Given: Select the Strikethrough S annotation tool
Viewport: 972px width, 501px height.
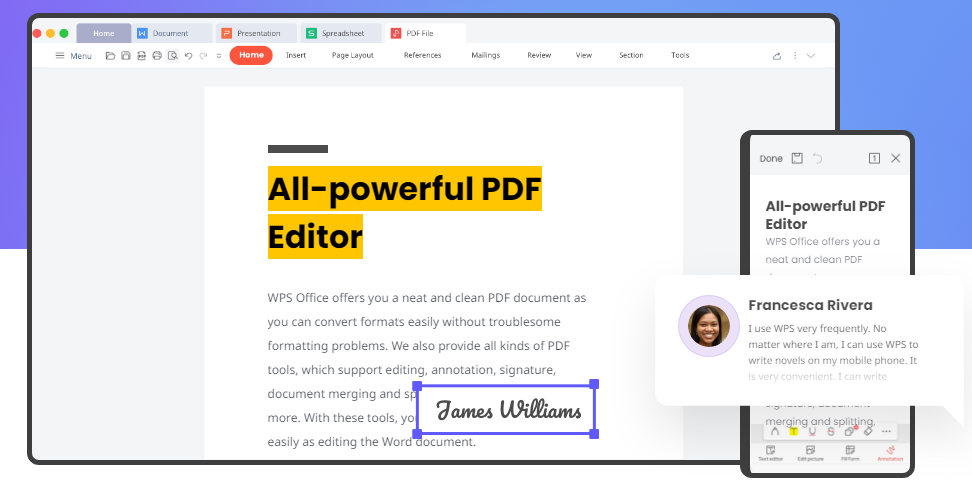Looking at the screenshot, I should coord(831,432).
